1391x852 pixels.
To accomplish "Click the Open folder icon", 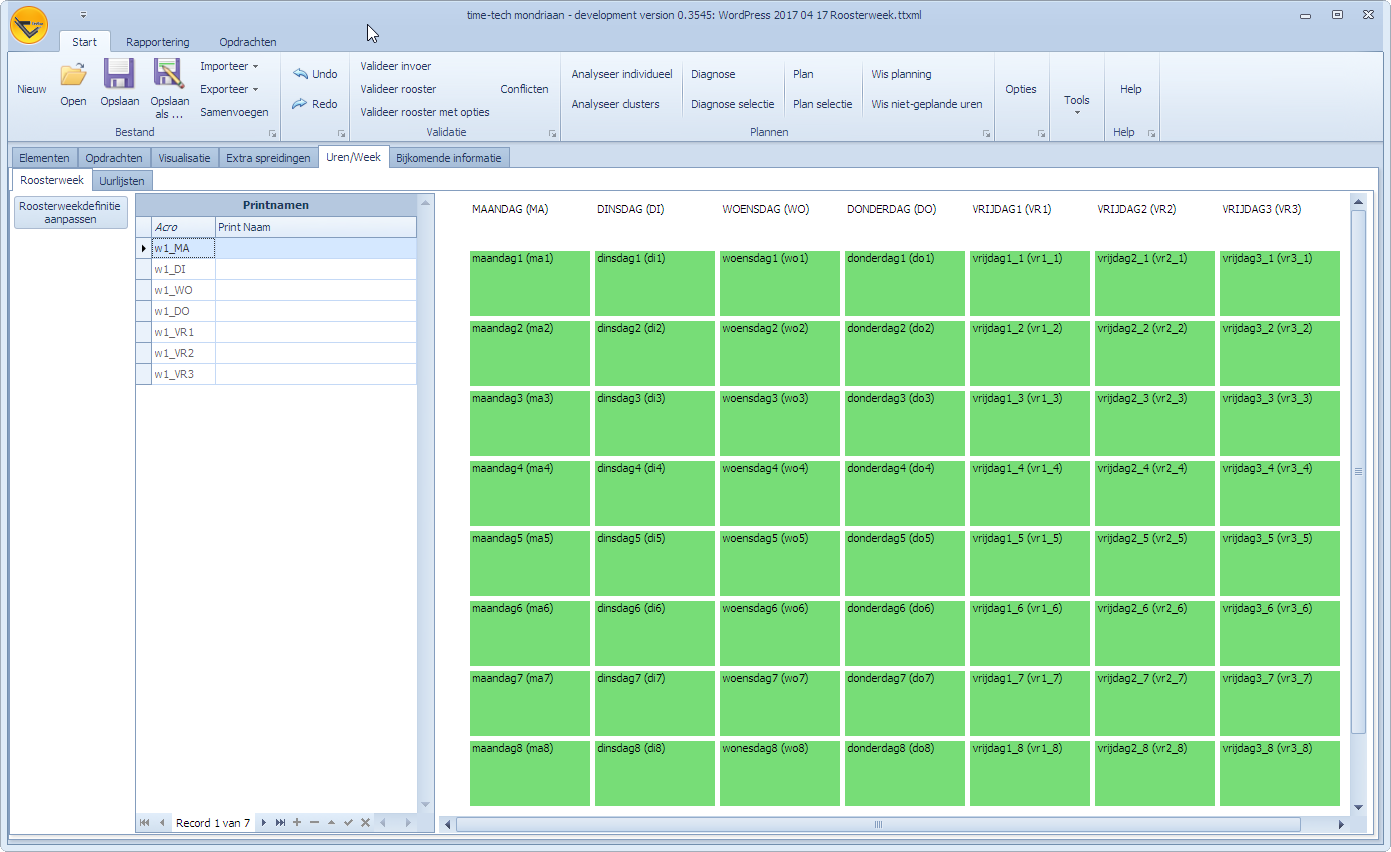I will [73, 75].
